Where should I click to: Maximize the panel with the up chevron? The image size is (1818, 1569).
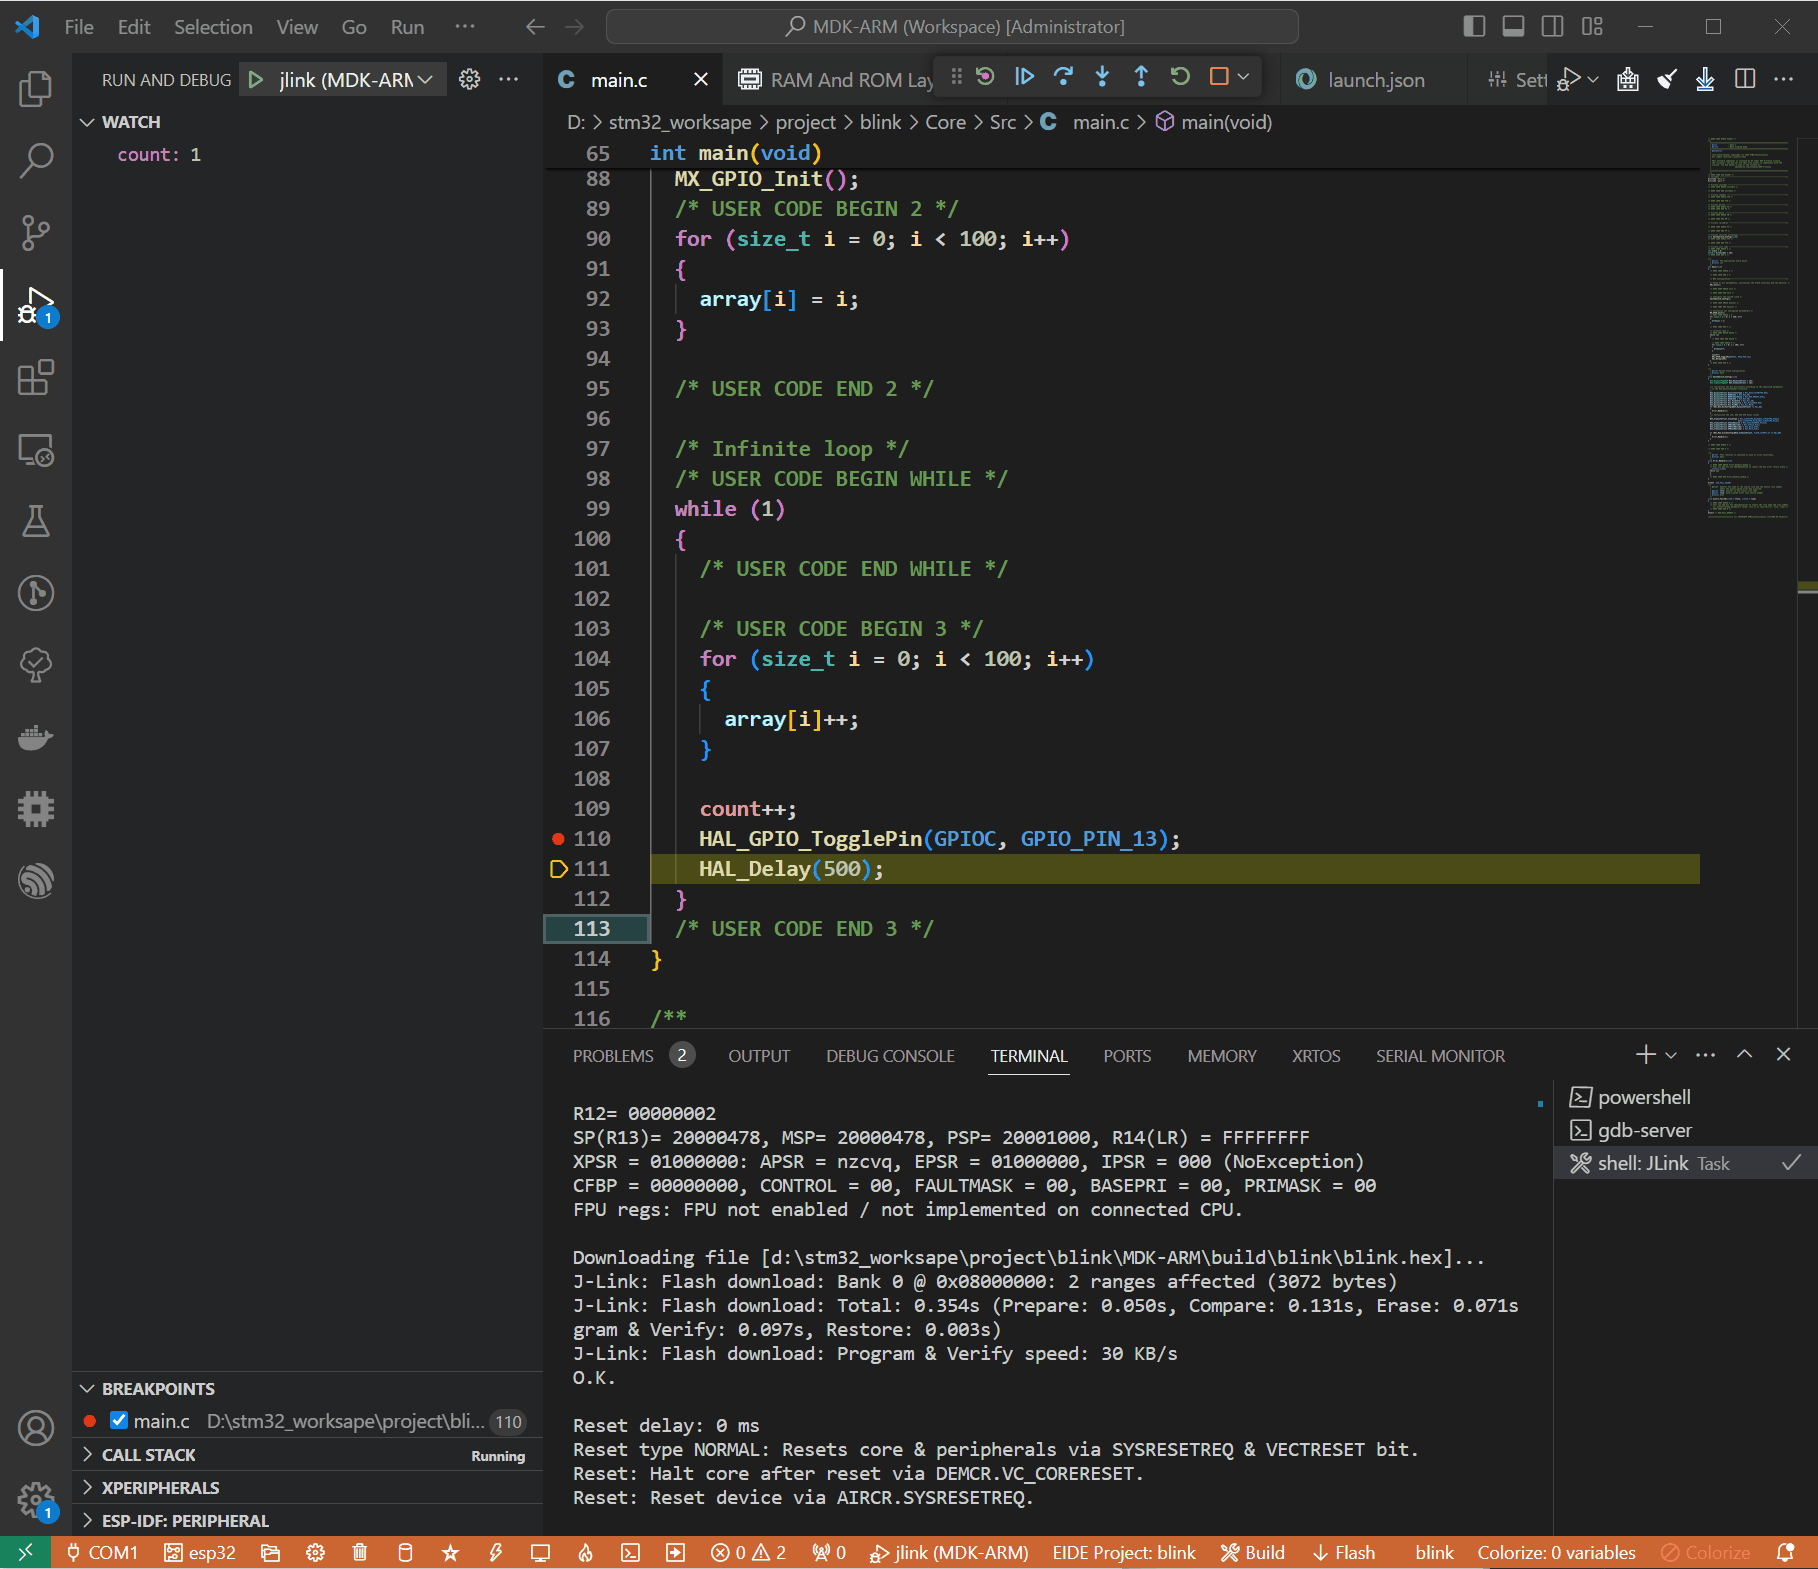coord(1745,1054)
